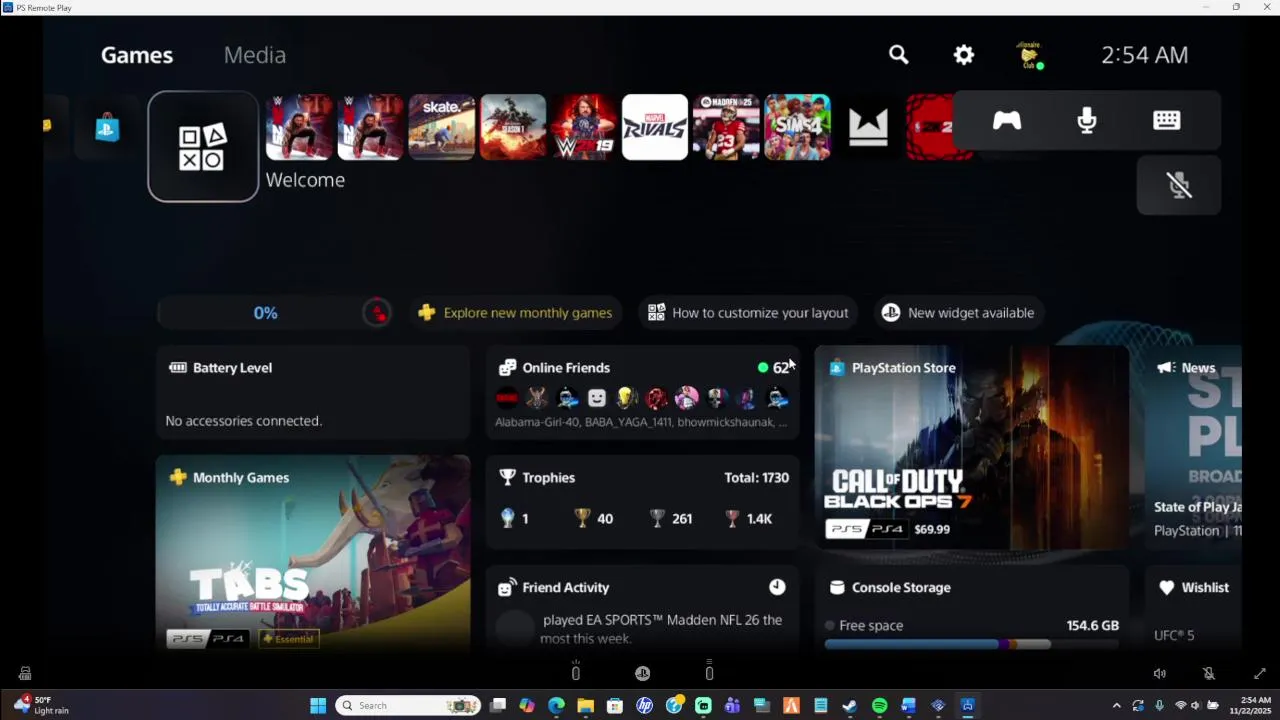Click the red circular download icon

click(377, 313)
